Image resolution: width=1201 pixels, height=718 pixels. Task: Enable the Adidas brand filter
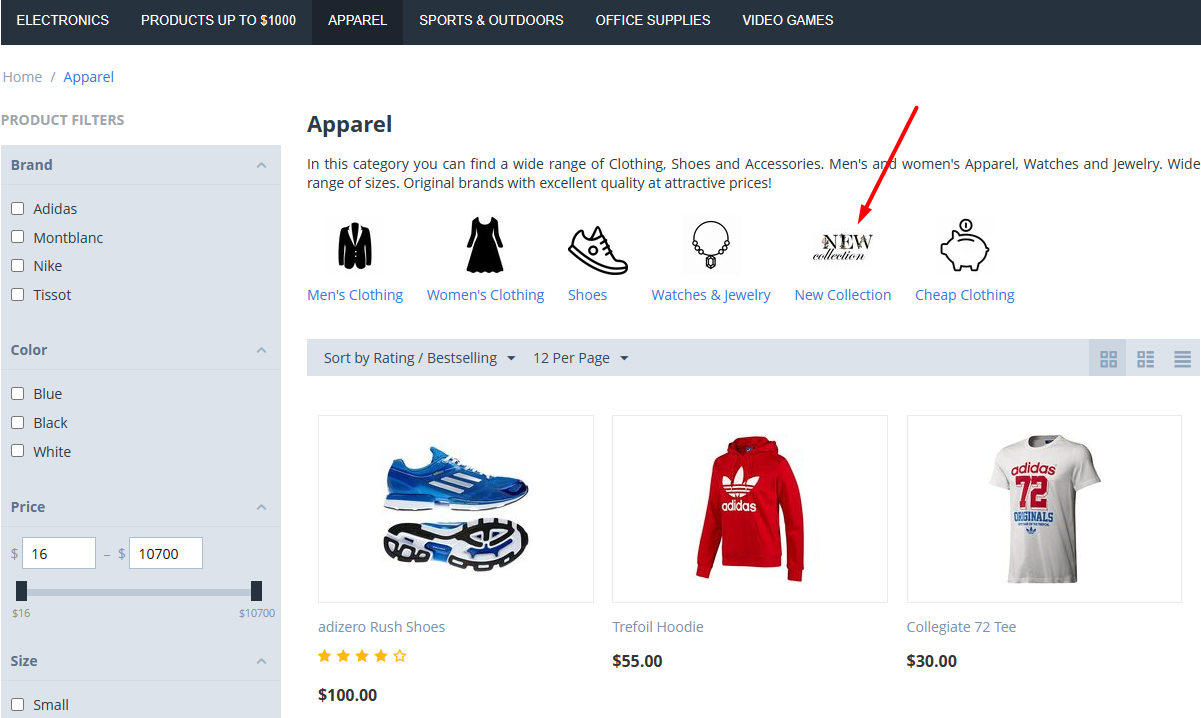17,208
